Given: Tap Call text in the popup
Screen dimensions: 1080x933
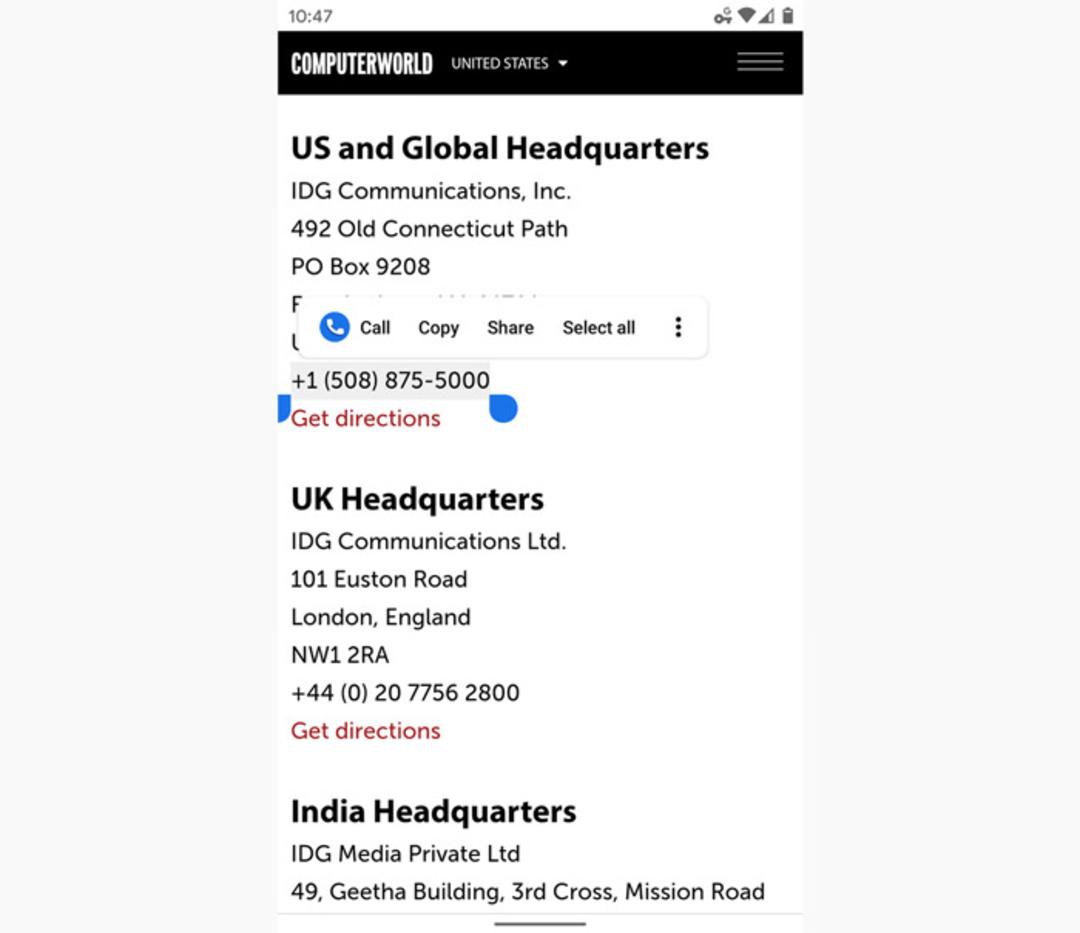Looking at the screenshot, I should pyautogui.click(x=375, y=328).
